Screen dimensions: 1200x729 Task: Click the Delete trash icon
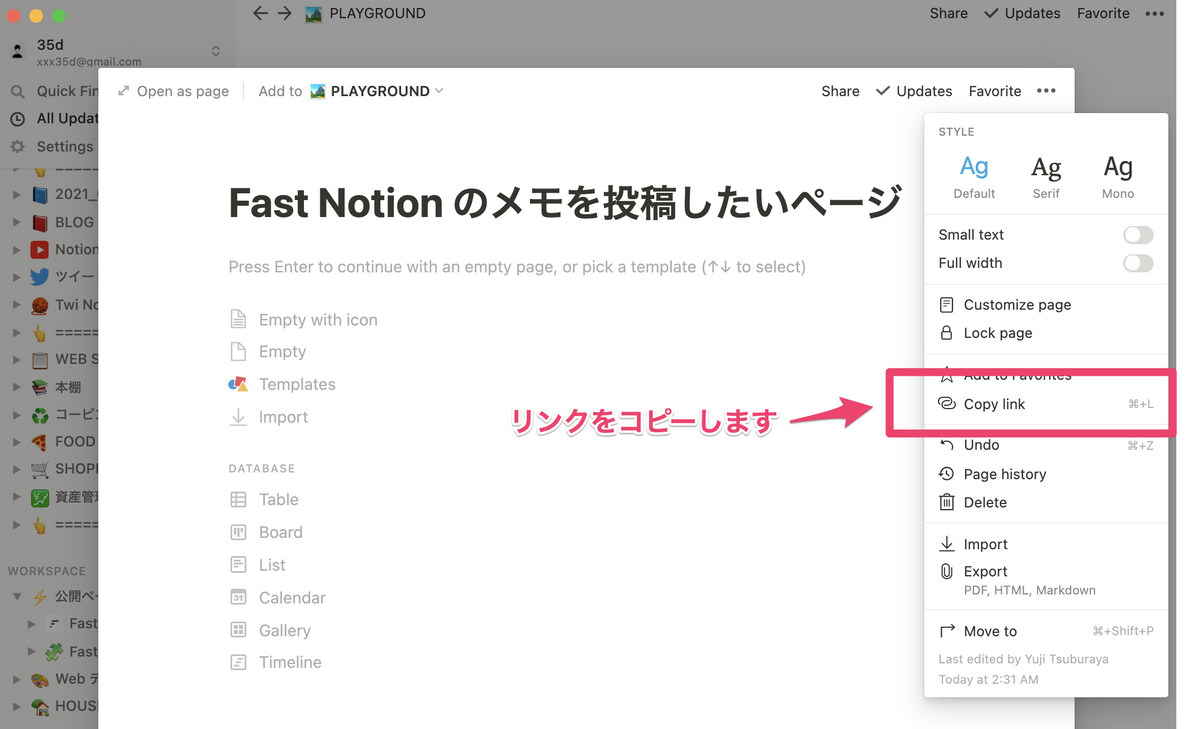pos(946,503)
